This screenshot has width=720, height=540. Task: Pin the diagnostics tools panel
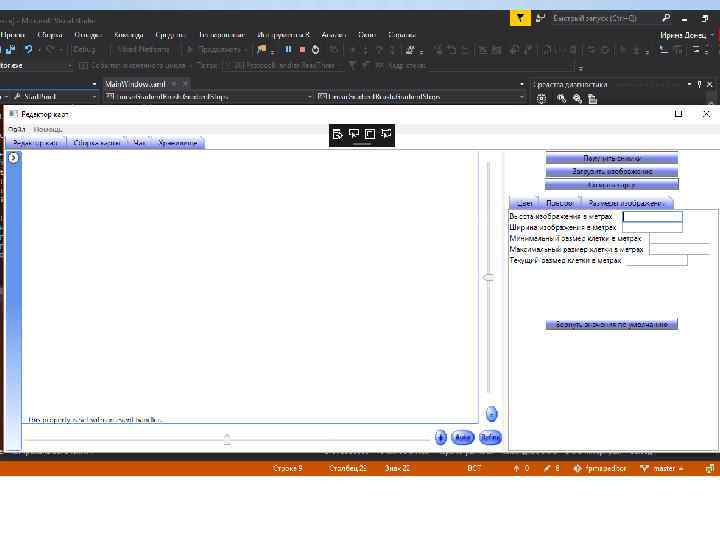tap(699, 84)
